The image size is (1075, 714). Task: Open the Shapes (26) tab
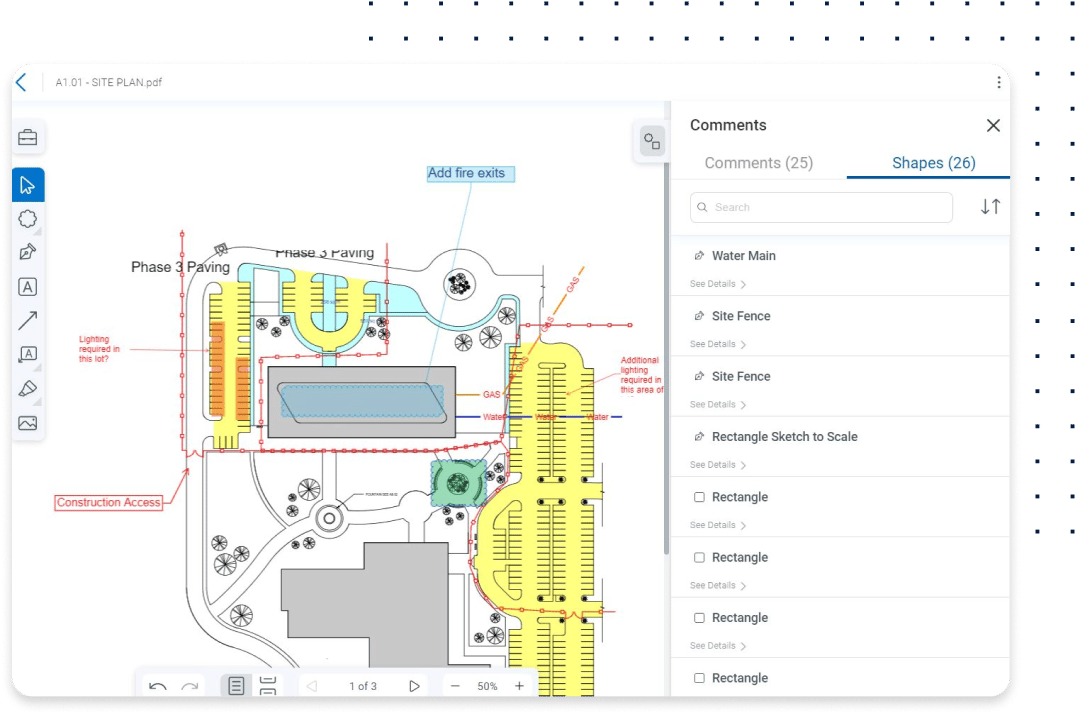point(933,163)
